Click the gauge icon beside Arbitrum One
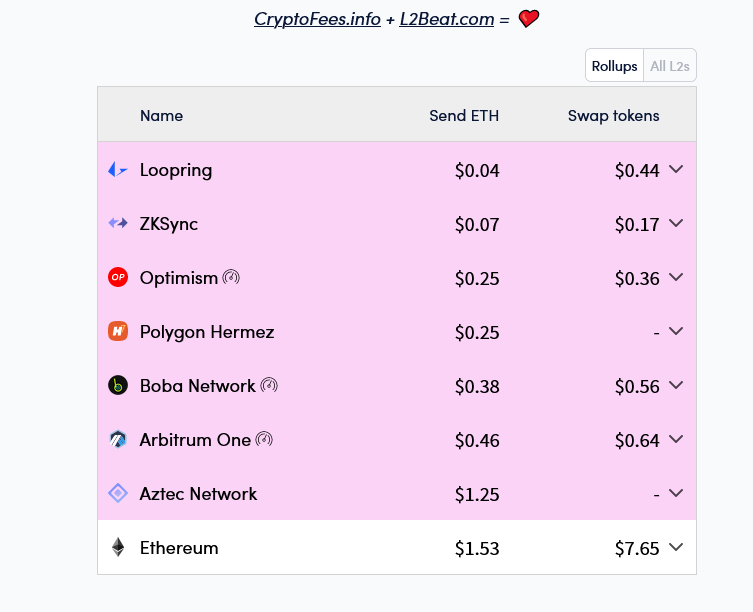Screen dimensions: 753x612 pyautogui.click(x=264, y=439)
